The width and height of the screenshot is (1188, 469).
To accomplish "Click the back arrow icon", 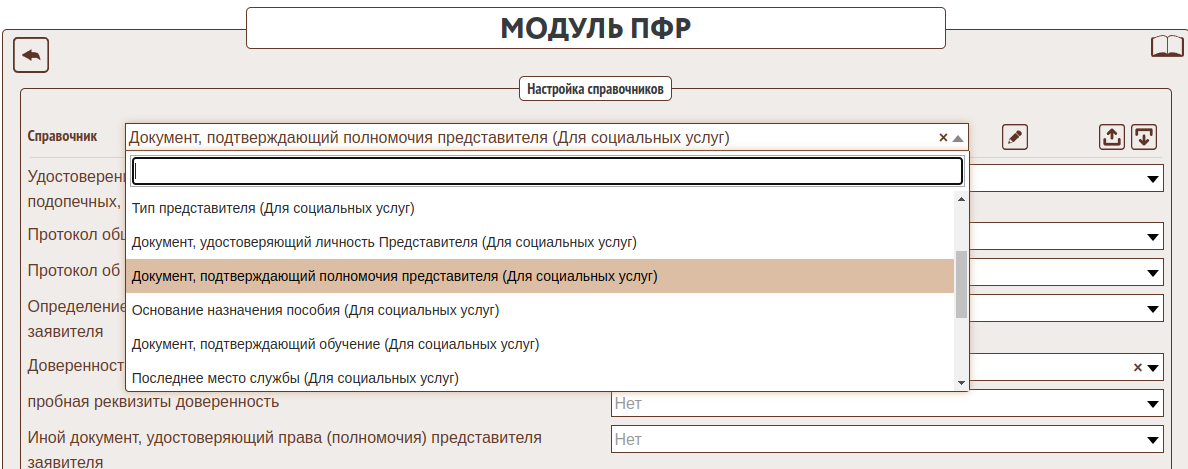I will click(31, 55).
